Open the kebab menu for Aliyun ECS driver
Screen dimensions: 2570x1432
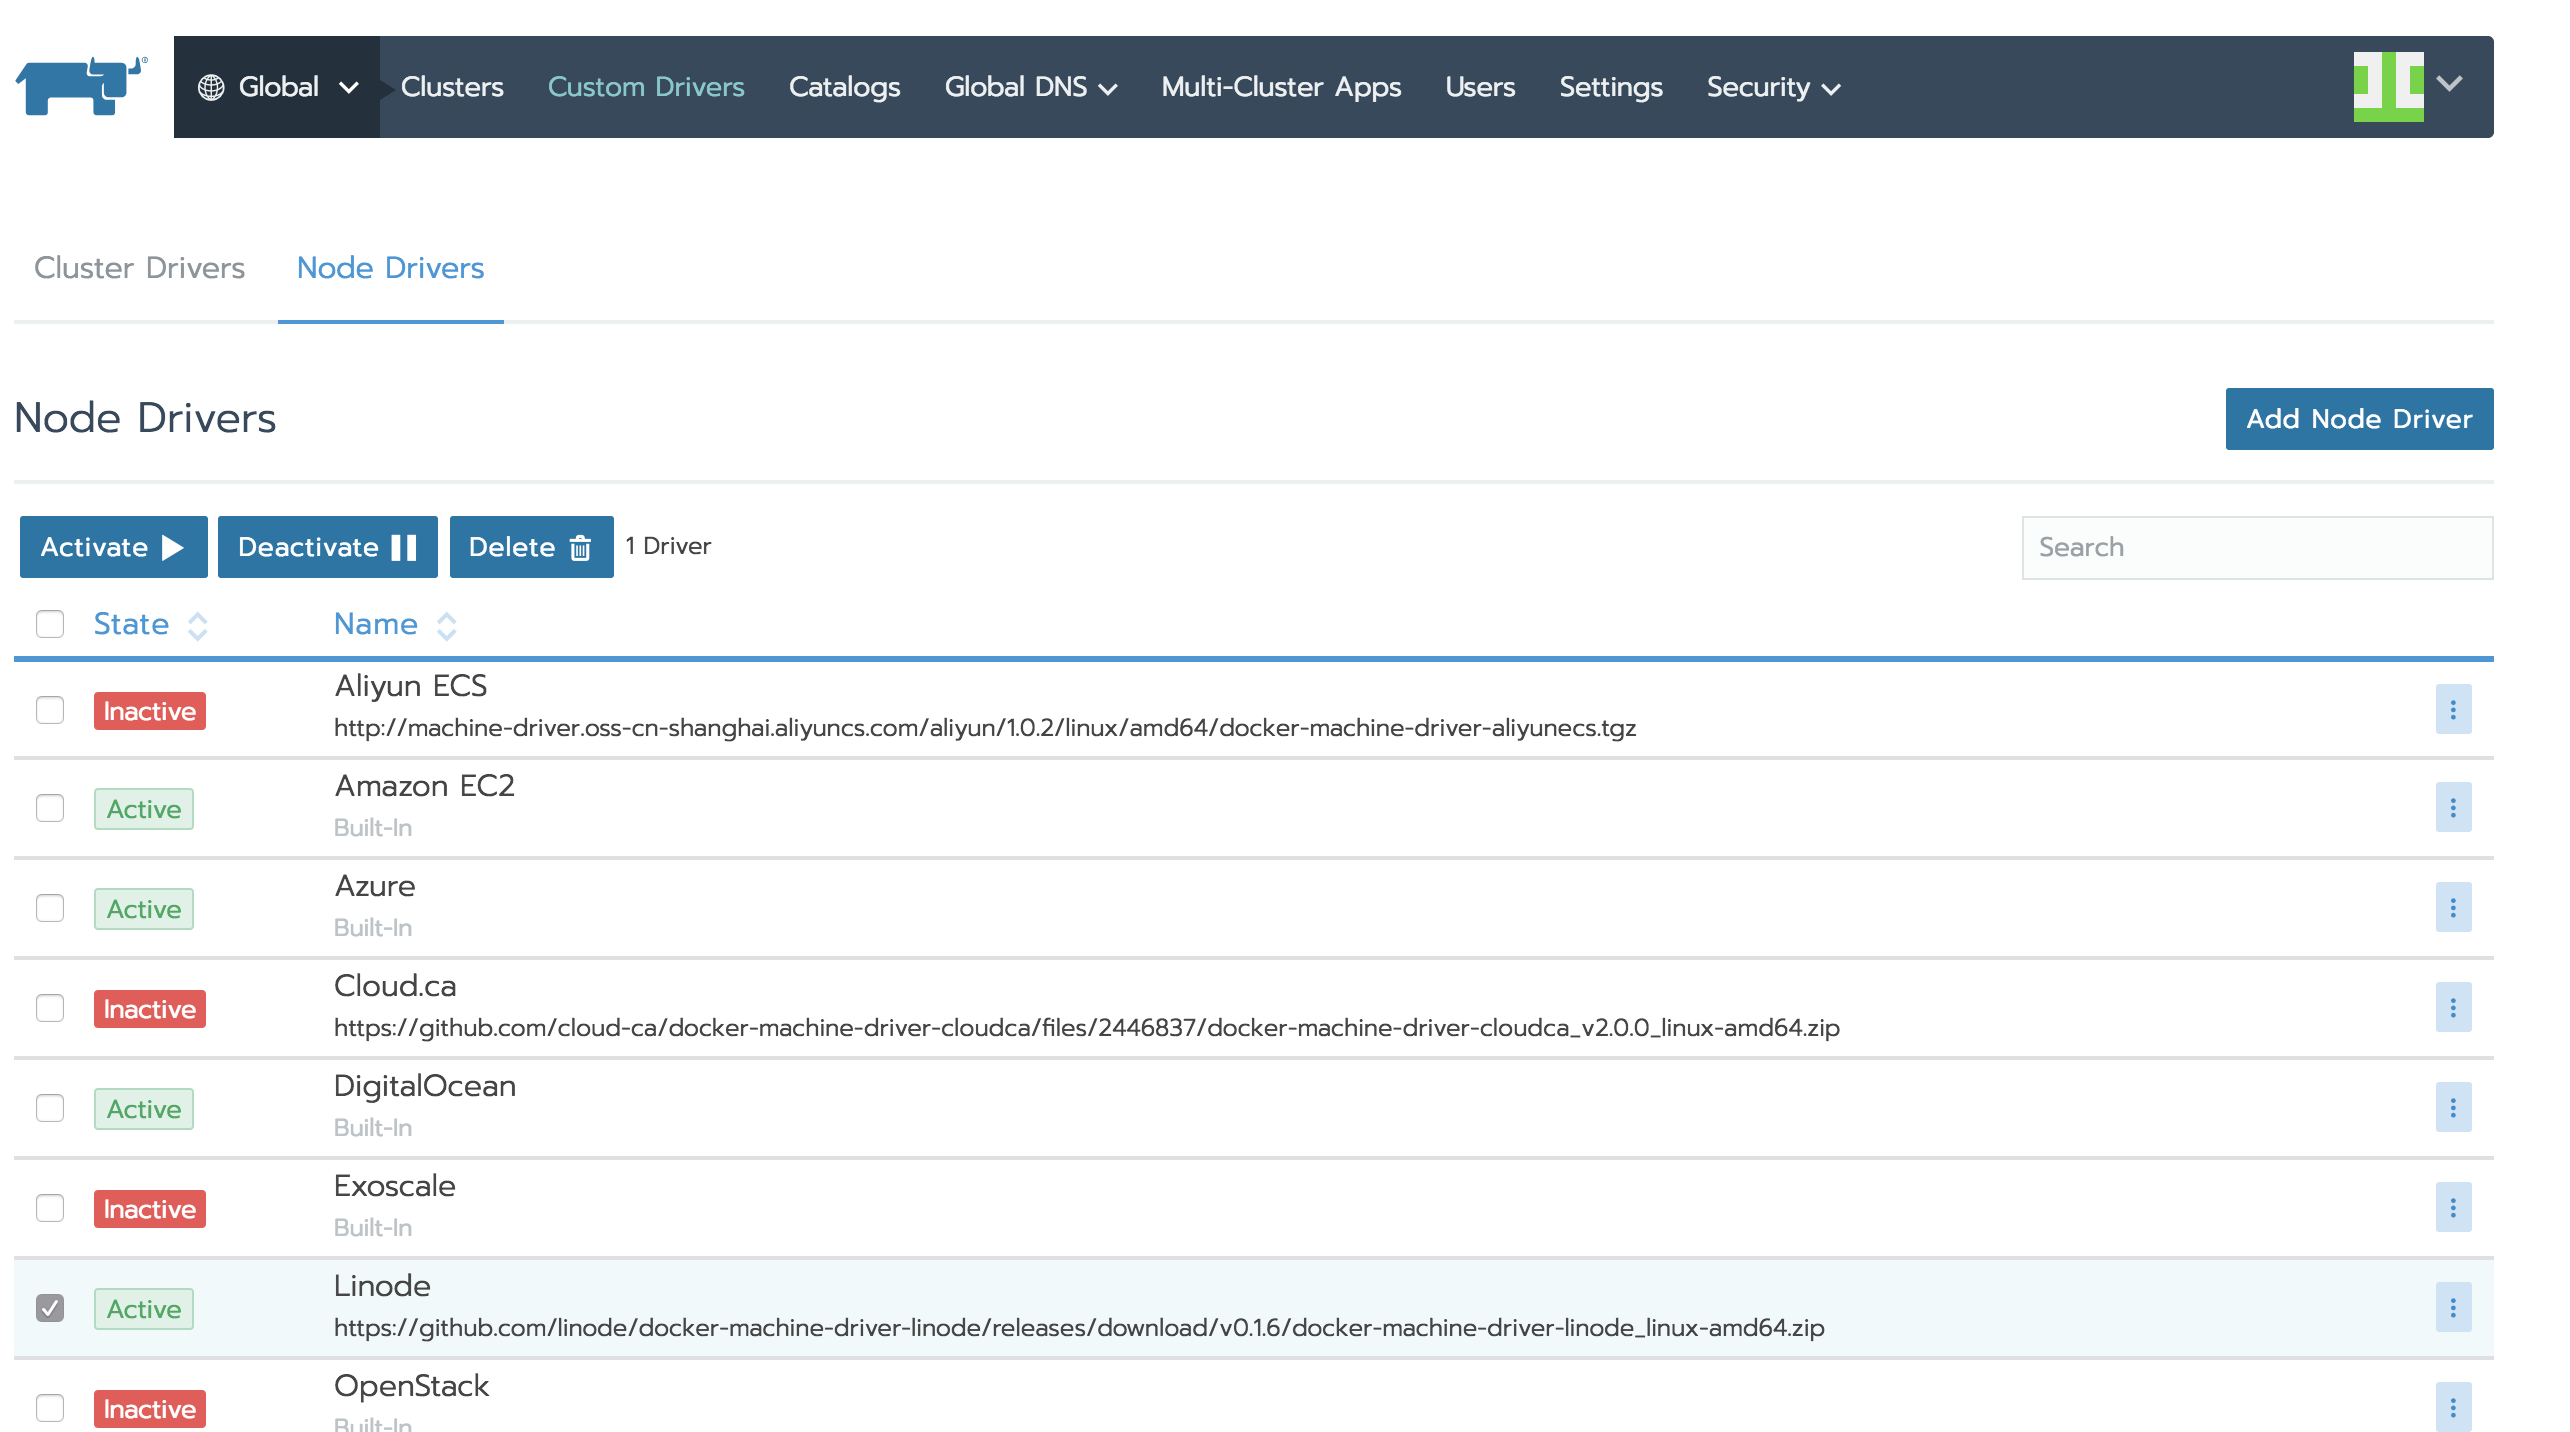coord(2452,709)
